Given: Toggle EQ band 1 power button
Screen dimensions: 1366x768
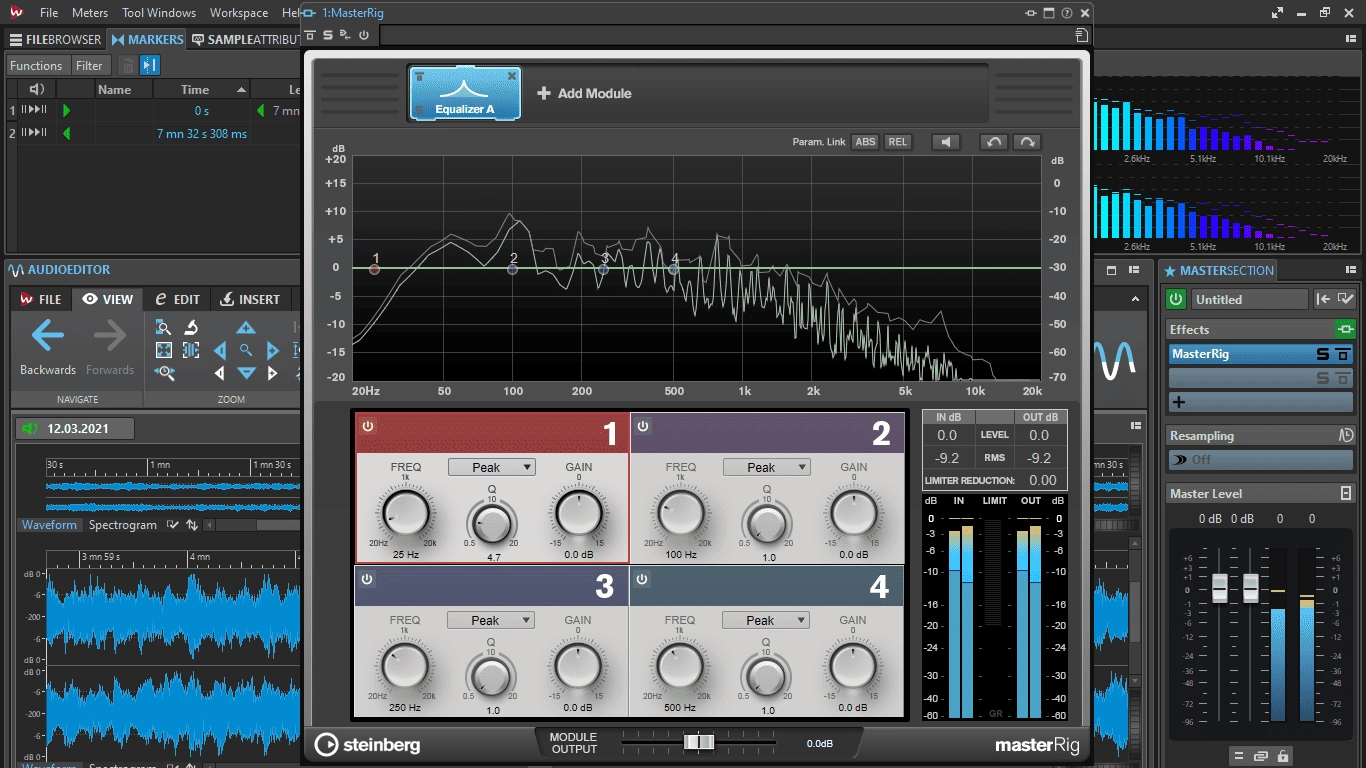Looking at the screenshot, I should tap(368, 426).
